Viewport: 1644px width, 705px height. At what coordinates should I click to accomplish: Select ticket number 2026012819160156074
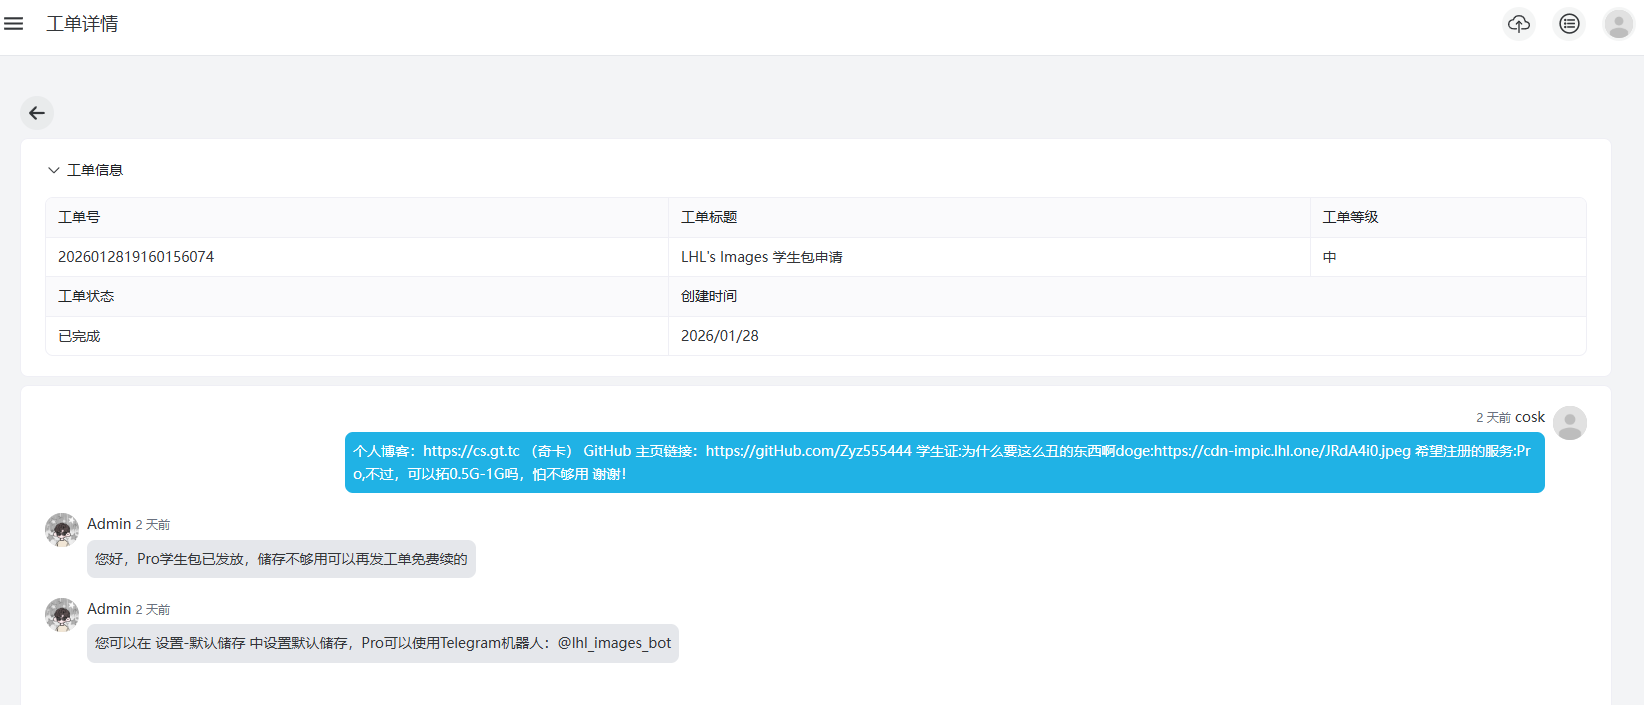point(136,257)
